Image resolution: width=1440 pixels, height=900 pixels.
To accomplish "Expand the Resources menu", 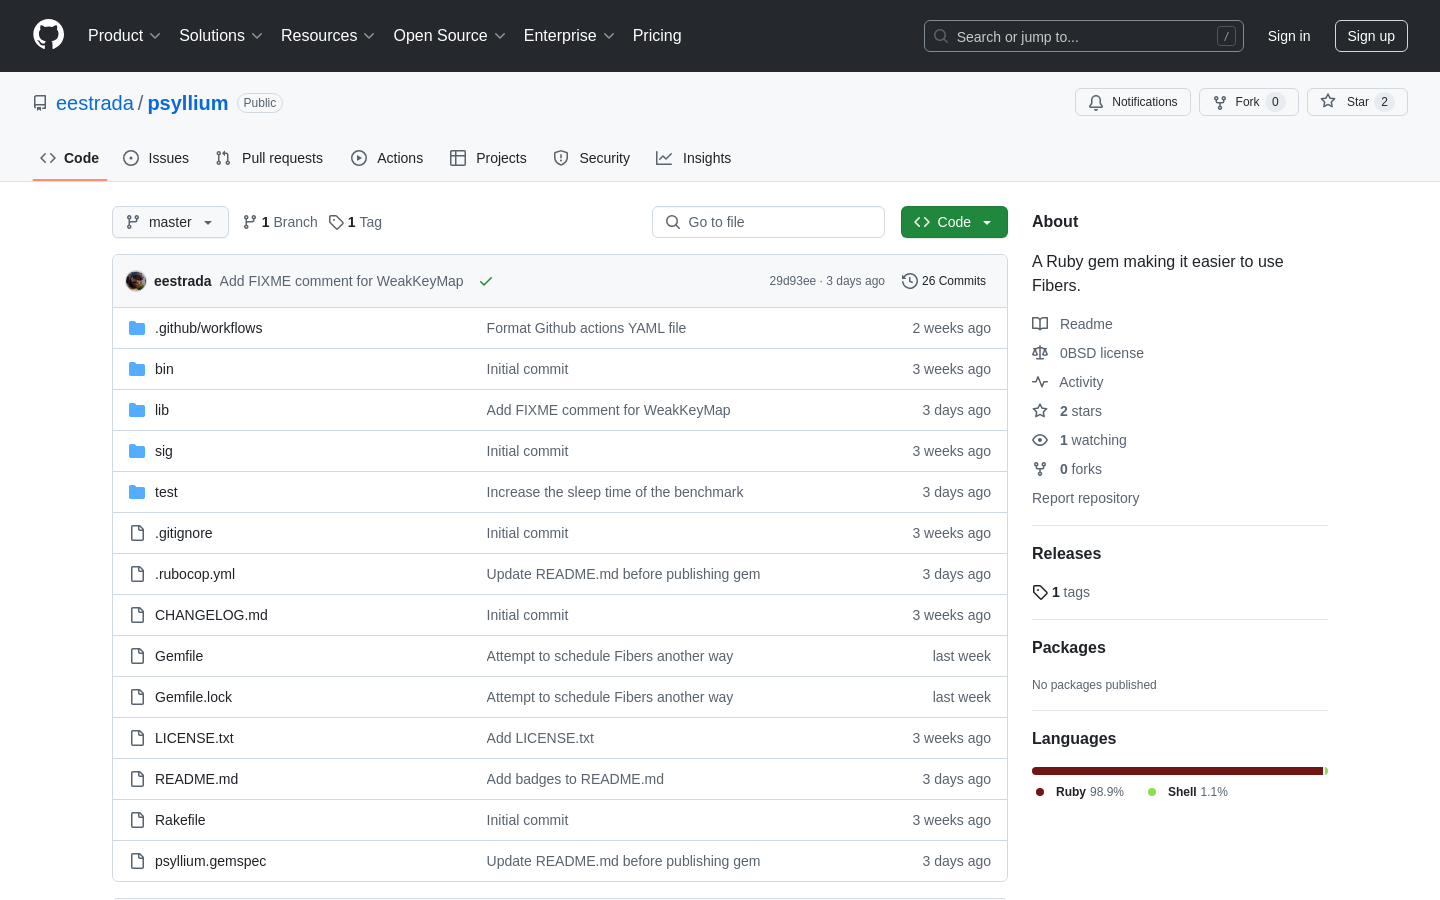I will pyautogui.click(x=328, y=36).
